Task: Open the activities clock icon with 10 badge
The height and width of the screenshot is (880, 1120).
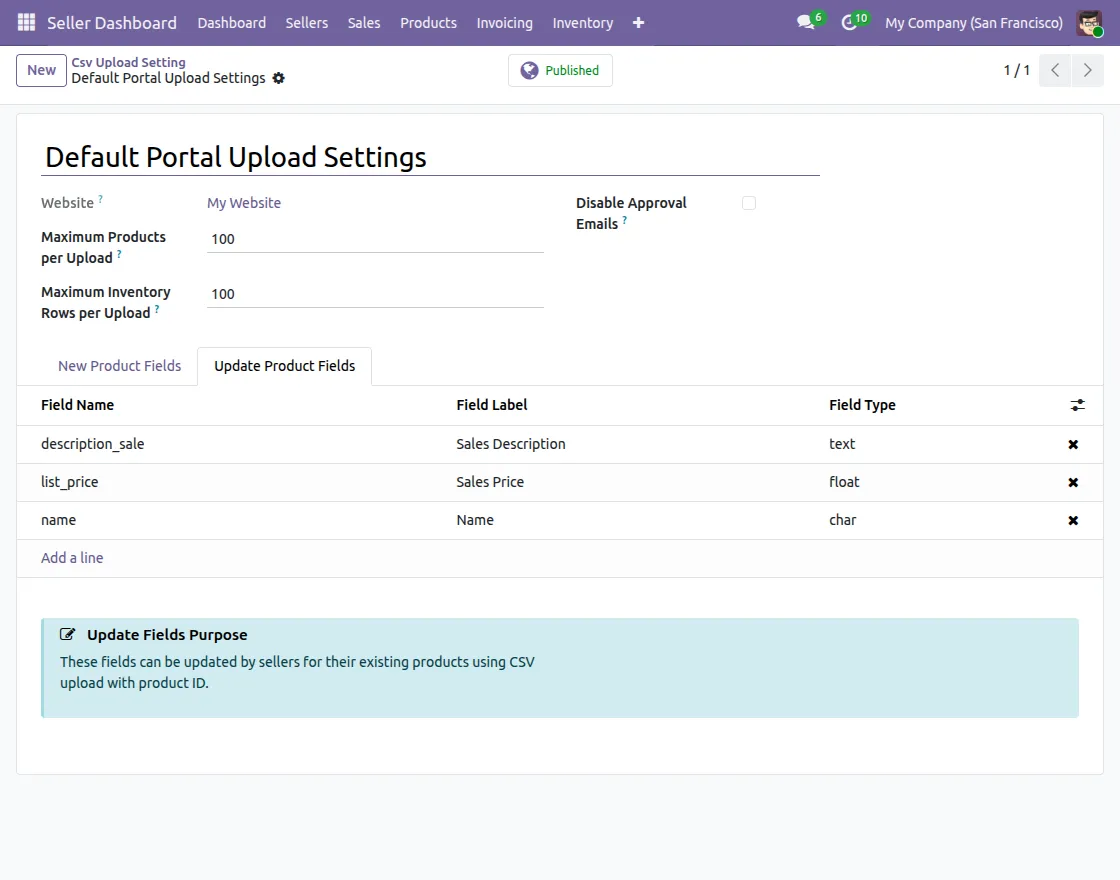Action: (x=849, y=23)
